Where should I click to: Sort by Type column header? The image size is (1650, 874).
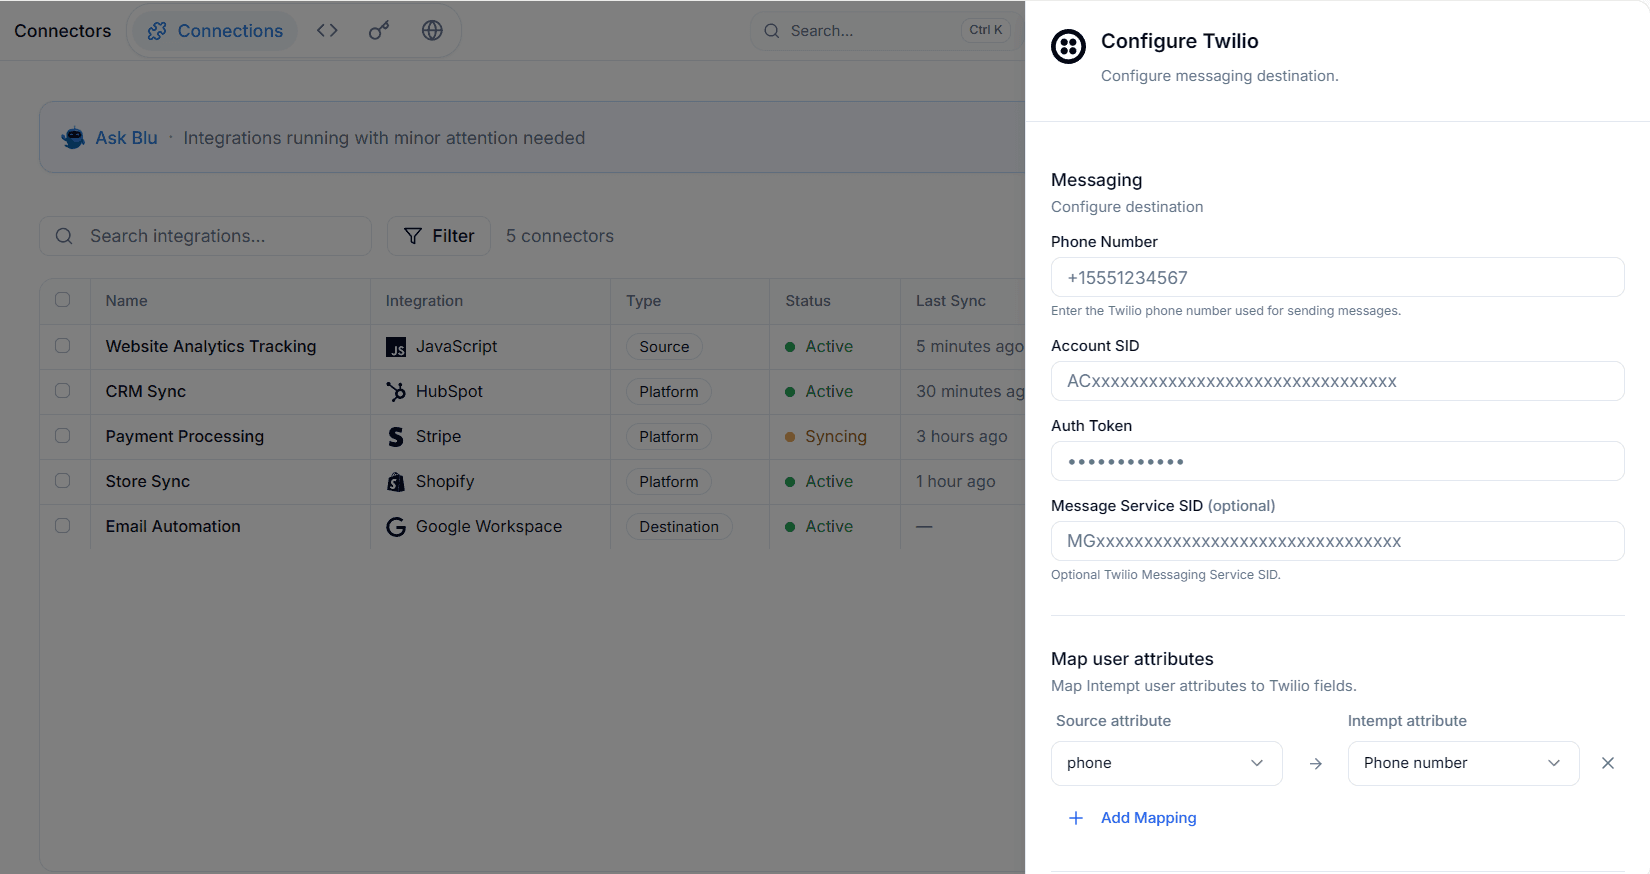(644, 301)
